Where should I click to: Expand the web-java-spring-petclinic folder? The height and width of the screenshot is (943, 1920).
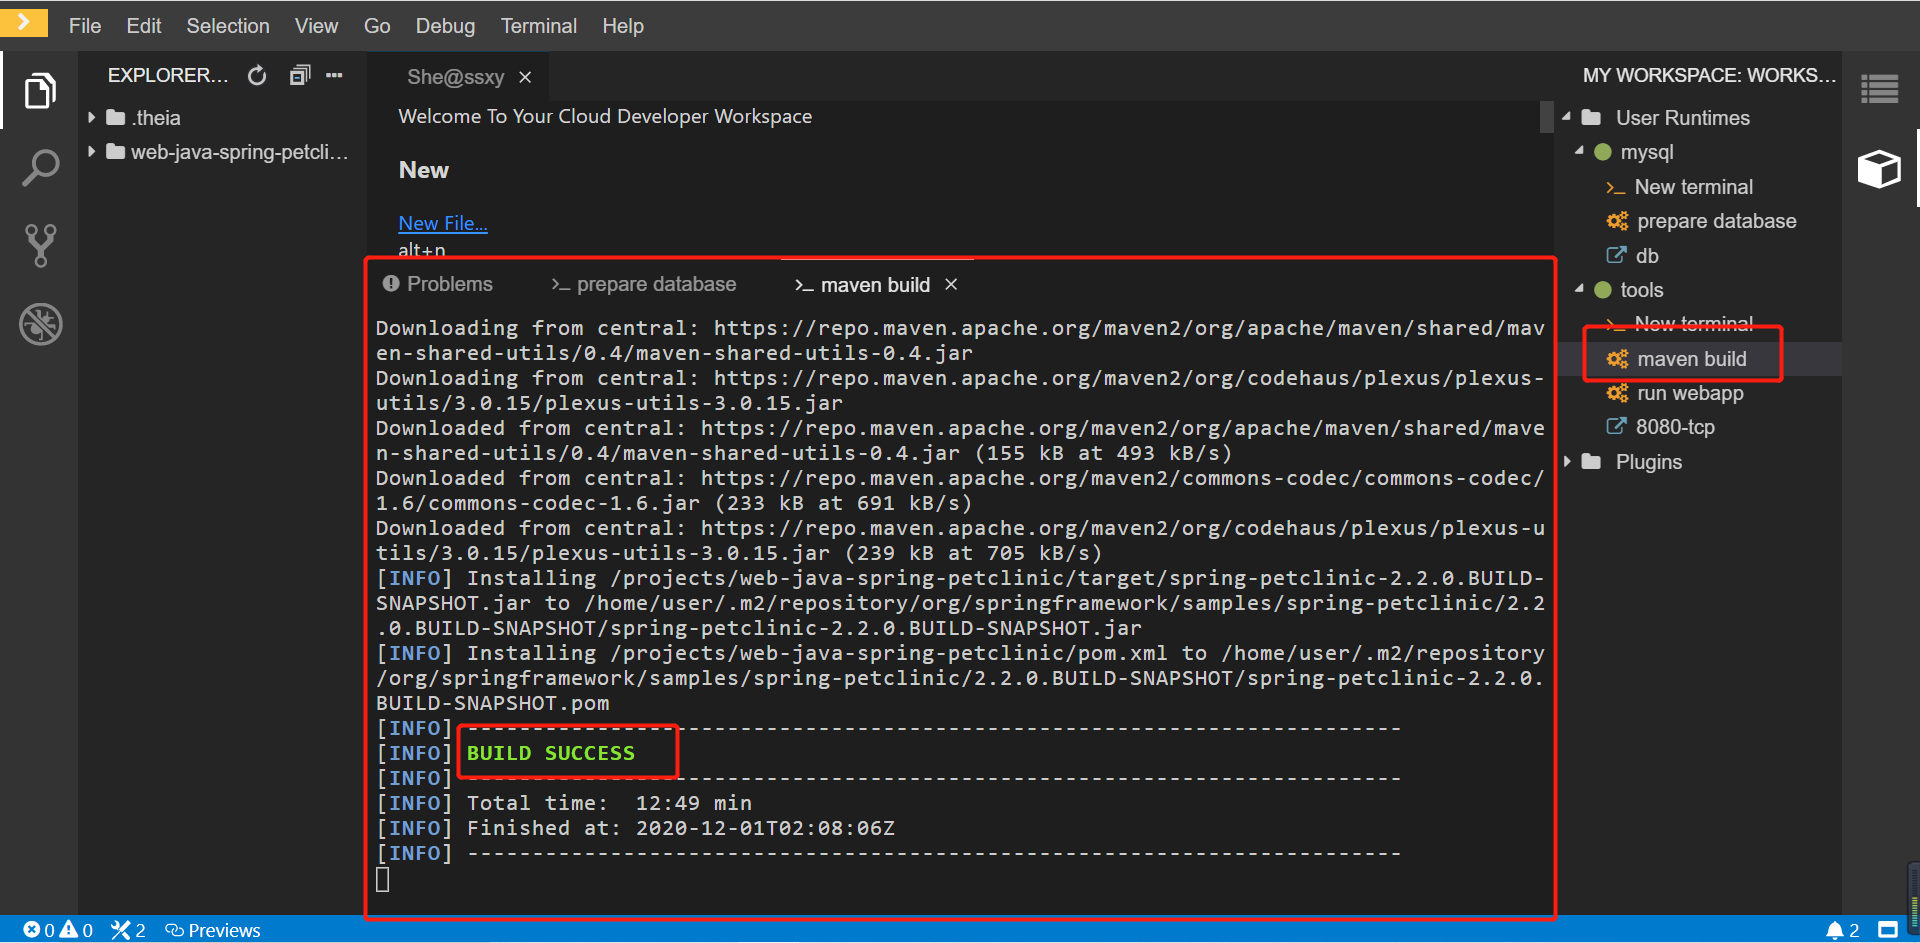point(92,152)
